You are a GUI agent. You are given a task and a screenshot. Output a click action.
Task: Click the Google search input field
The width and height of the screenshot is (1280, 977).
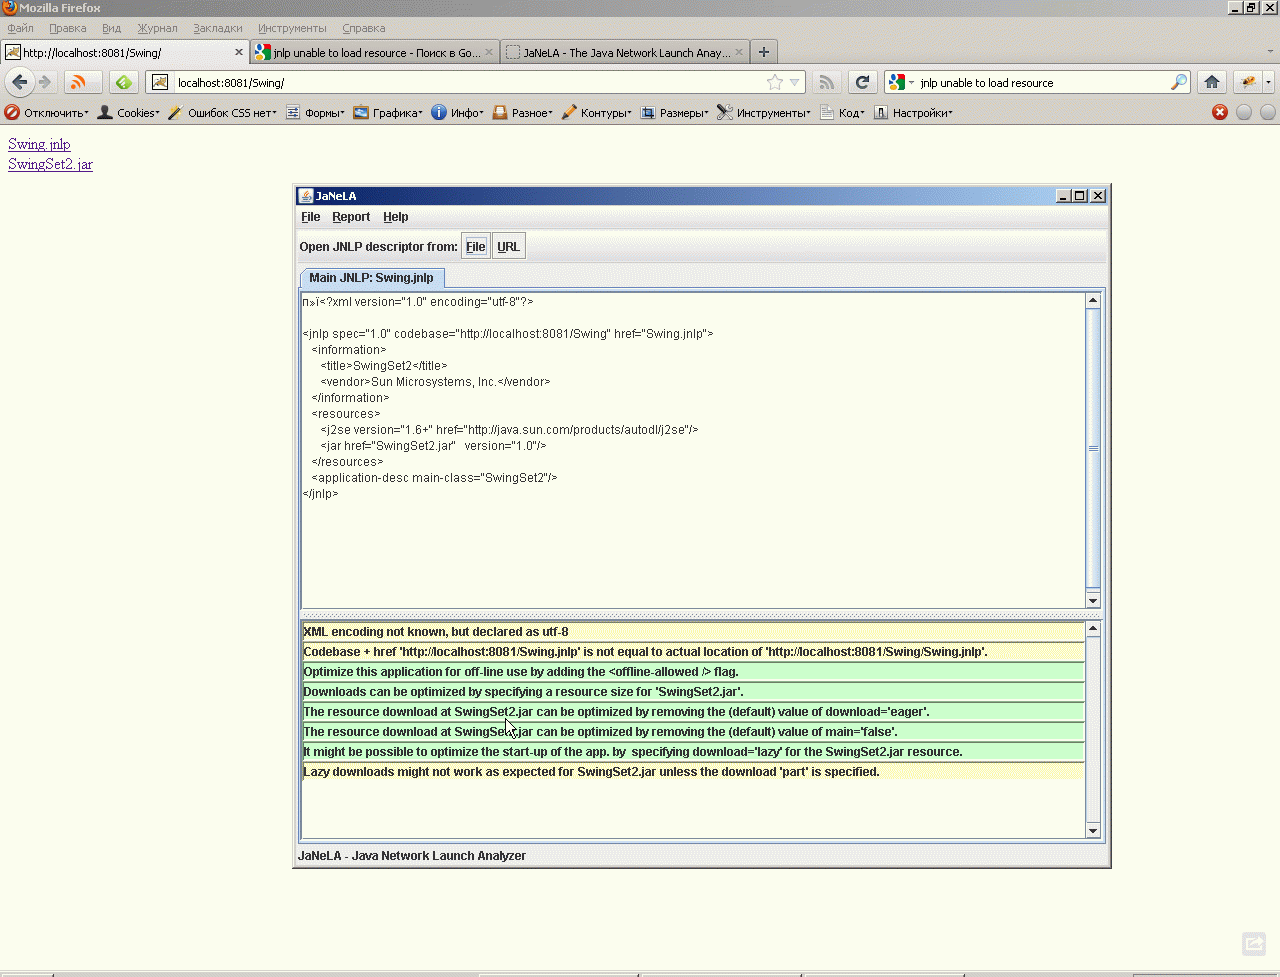coord(1043,83)
